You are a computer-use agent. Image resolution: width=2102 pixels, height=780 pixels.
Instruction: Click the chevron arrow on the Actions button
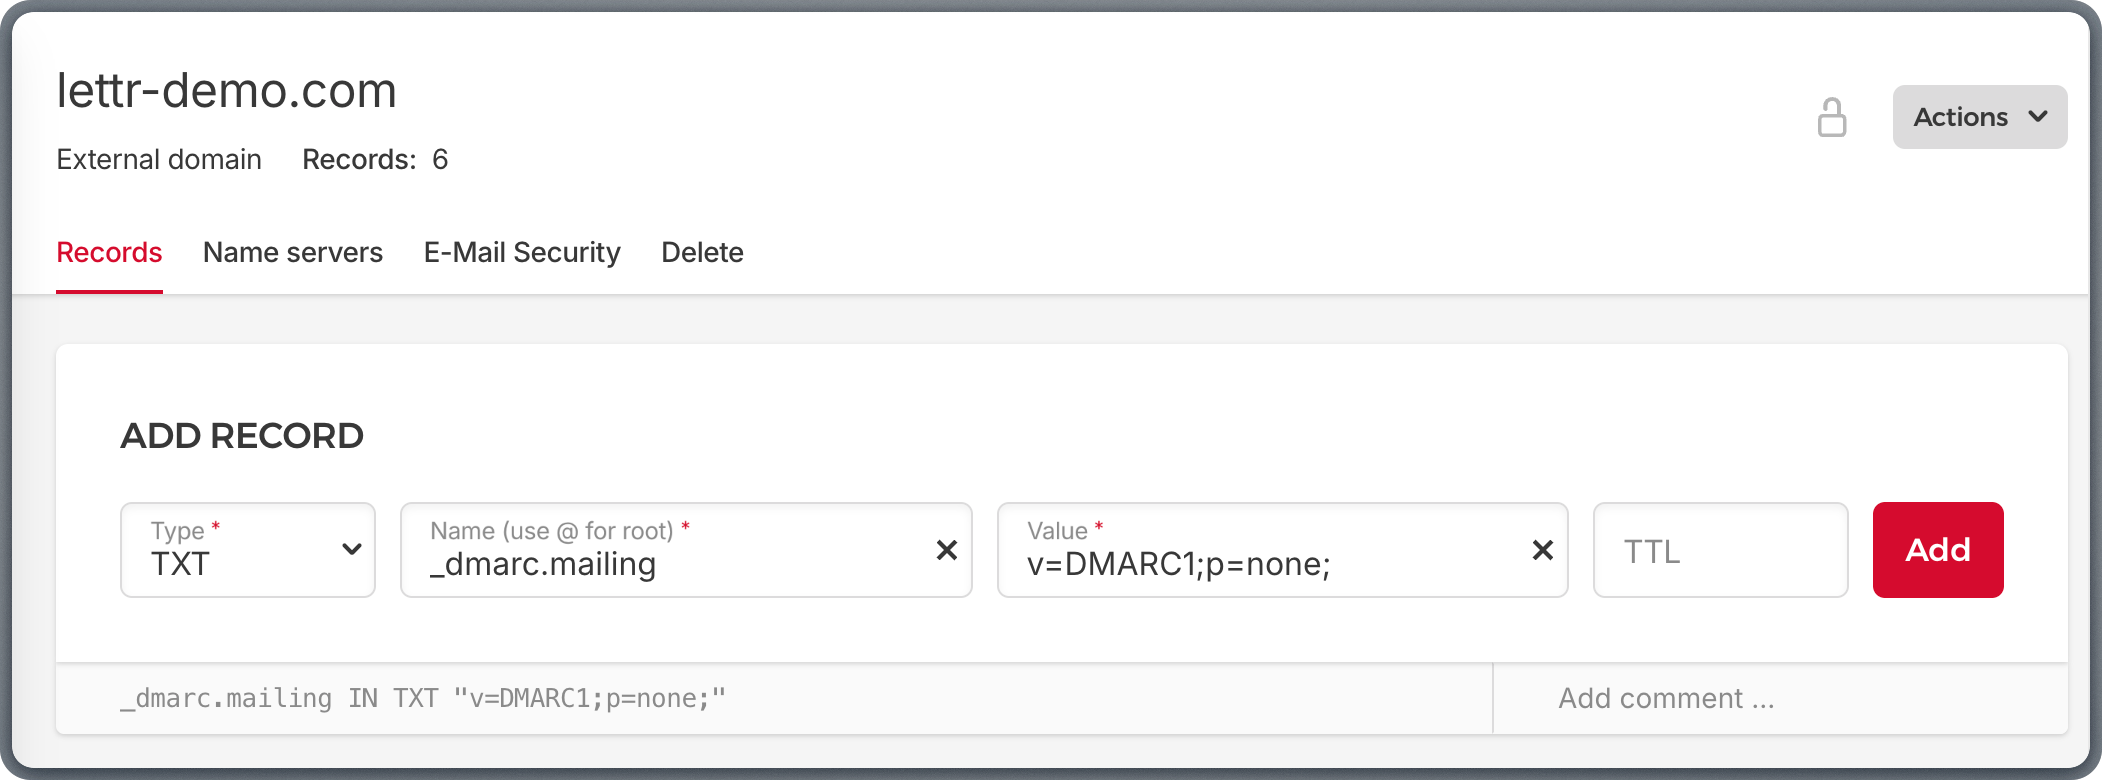click(x=2037, y=117)
